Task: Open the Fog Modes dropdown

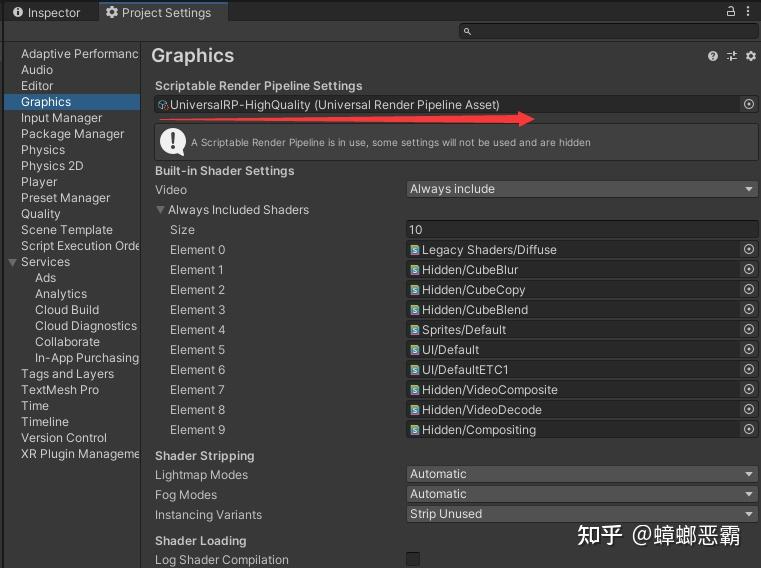Action: pos(581,494)
